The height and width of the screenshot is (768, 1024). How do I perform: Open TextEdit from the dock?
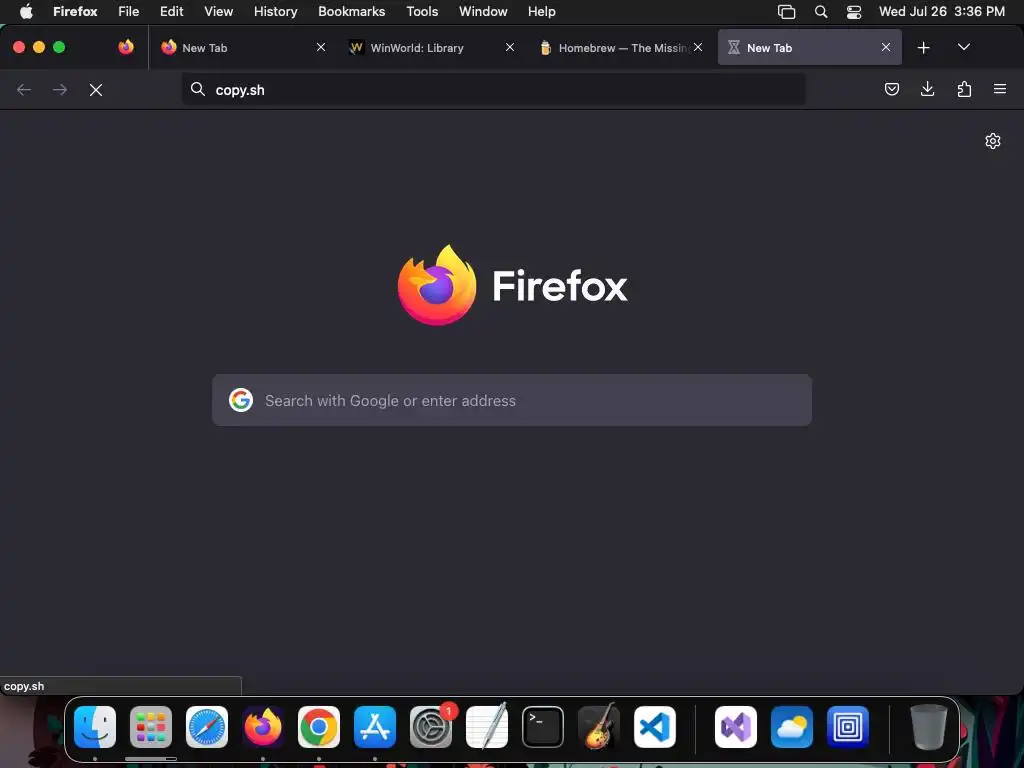pos(487,727)
